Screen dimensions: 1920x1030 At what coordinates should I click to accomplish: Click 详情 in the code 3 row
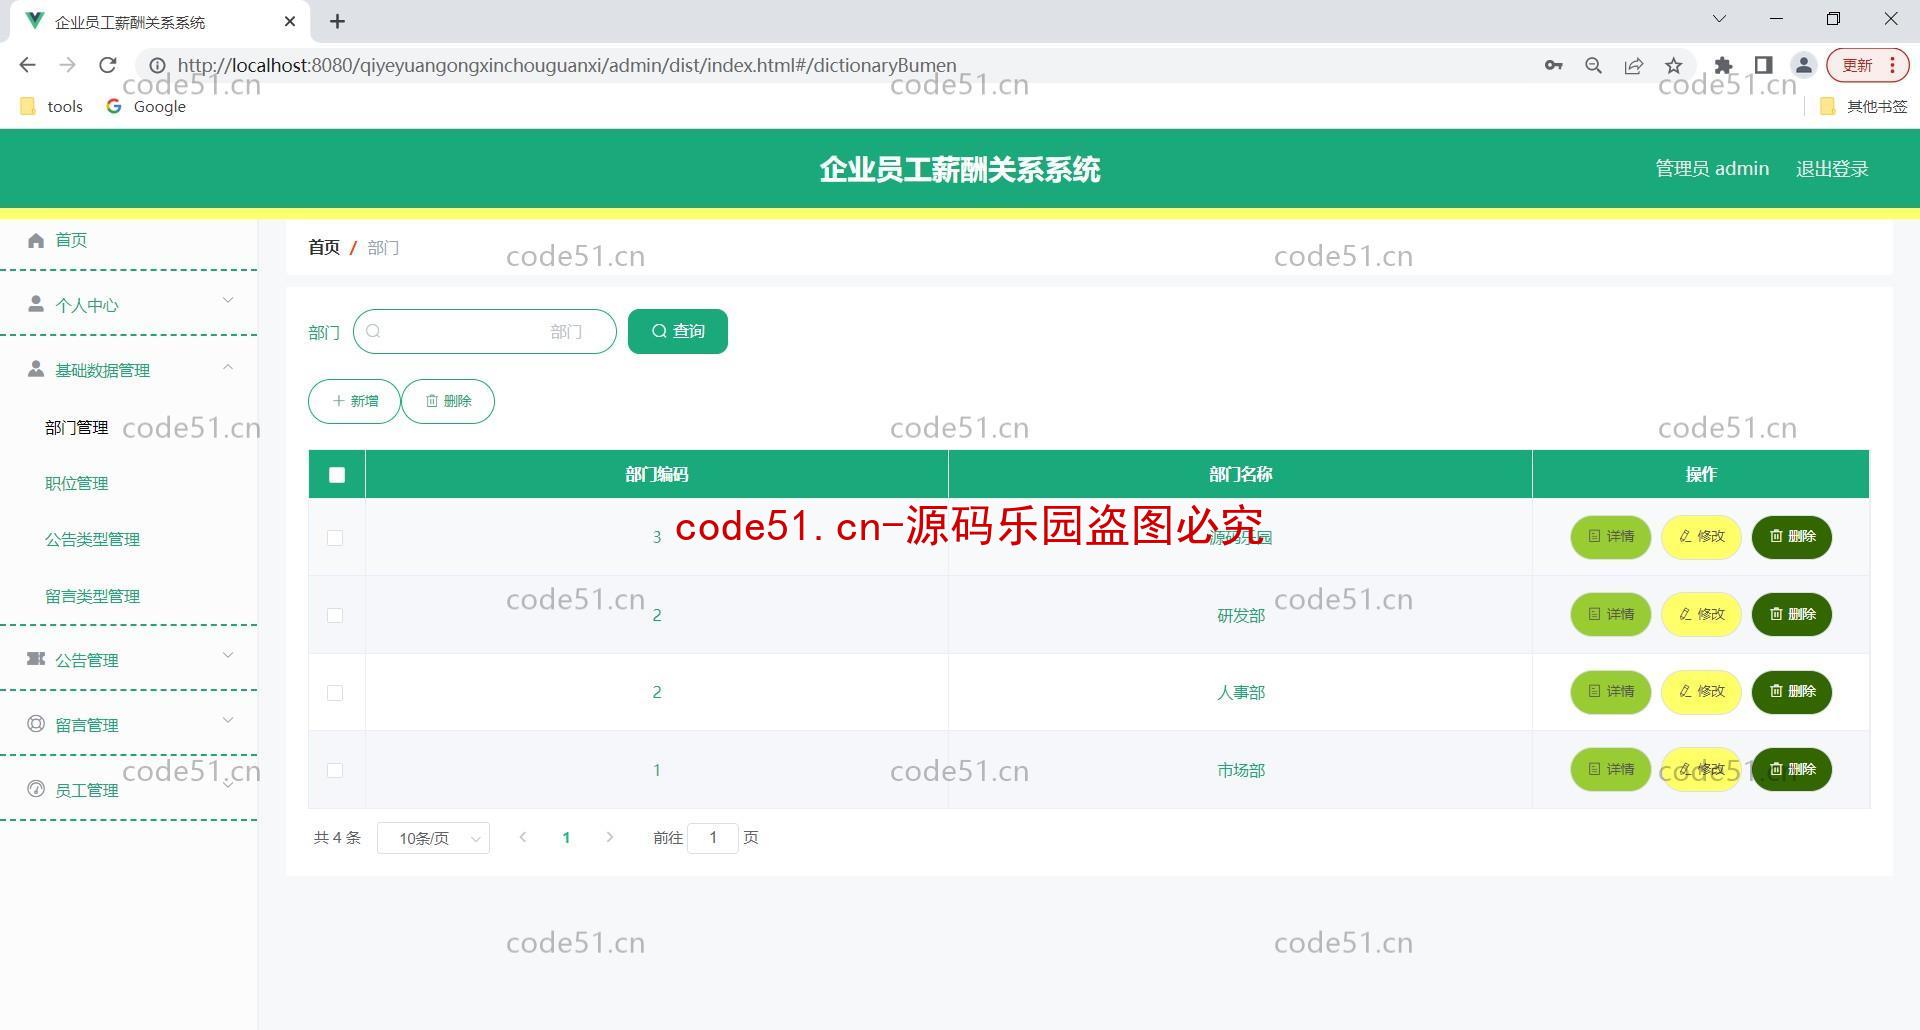1611,537
